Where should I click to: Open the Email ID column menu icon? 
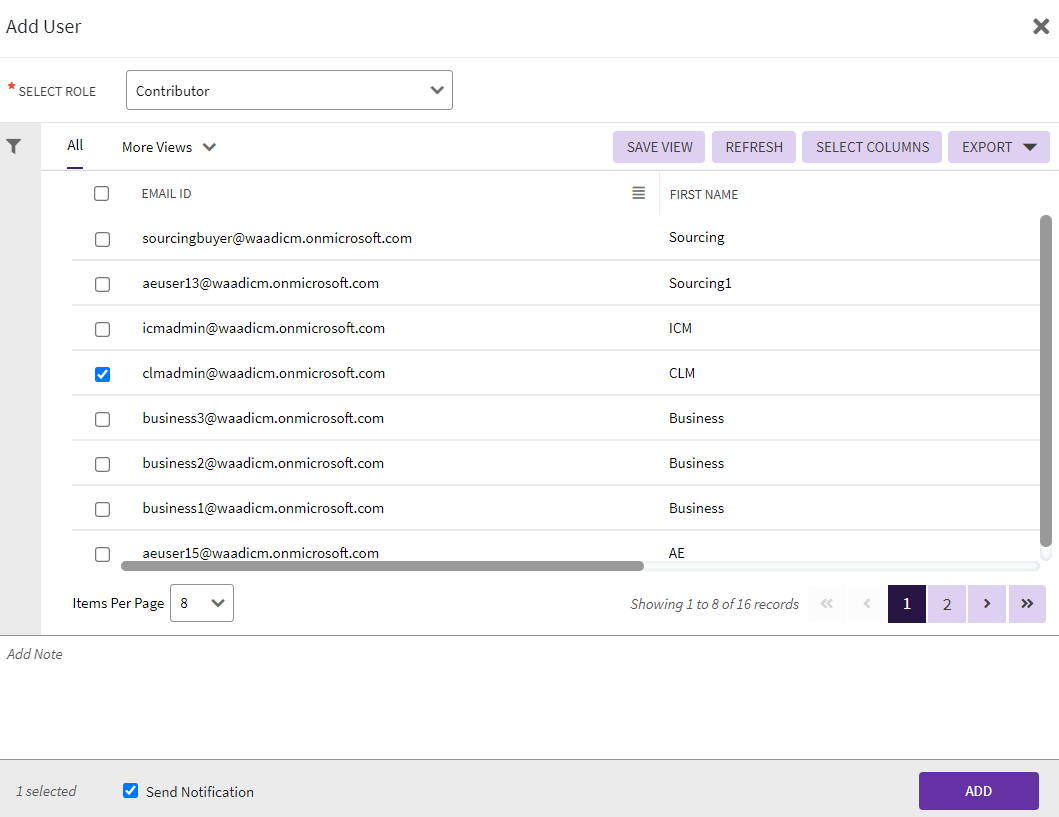[638, 193]
